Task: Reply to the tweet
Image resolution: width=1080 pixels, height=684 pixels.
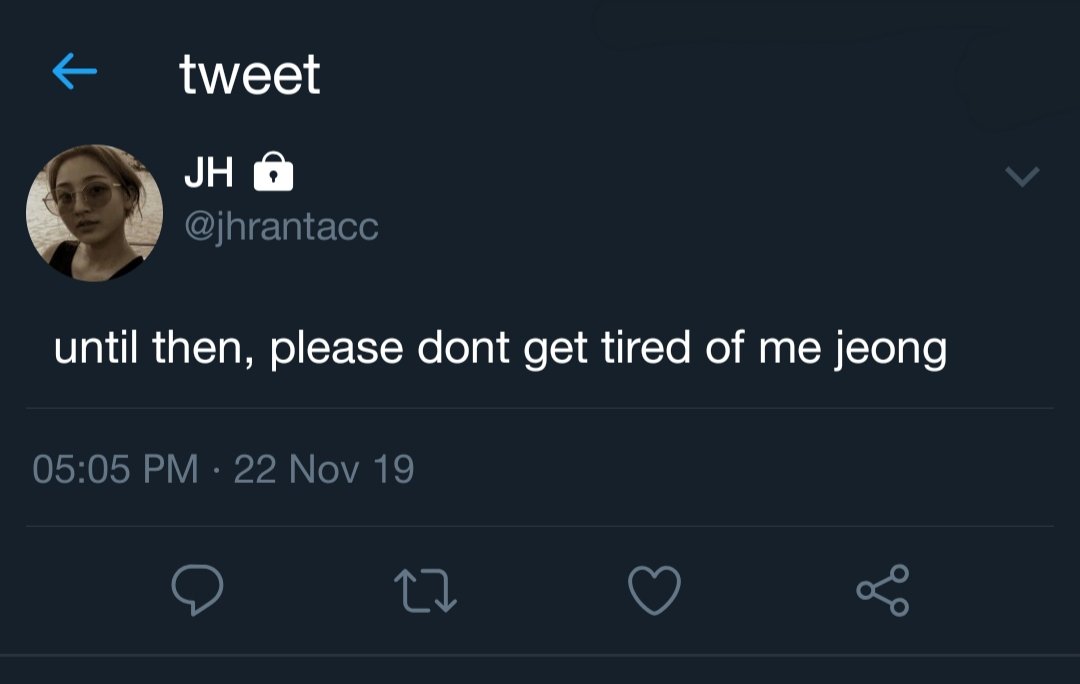Action: click(197, 590)
